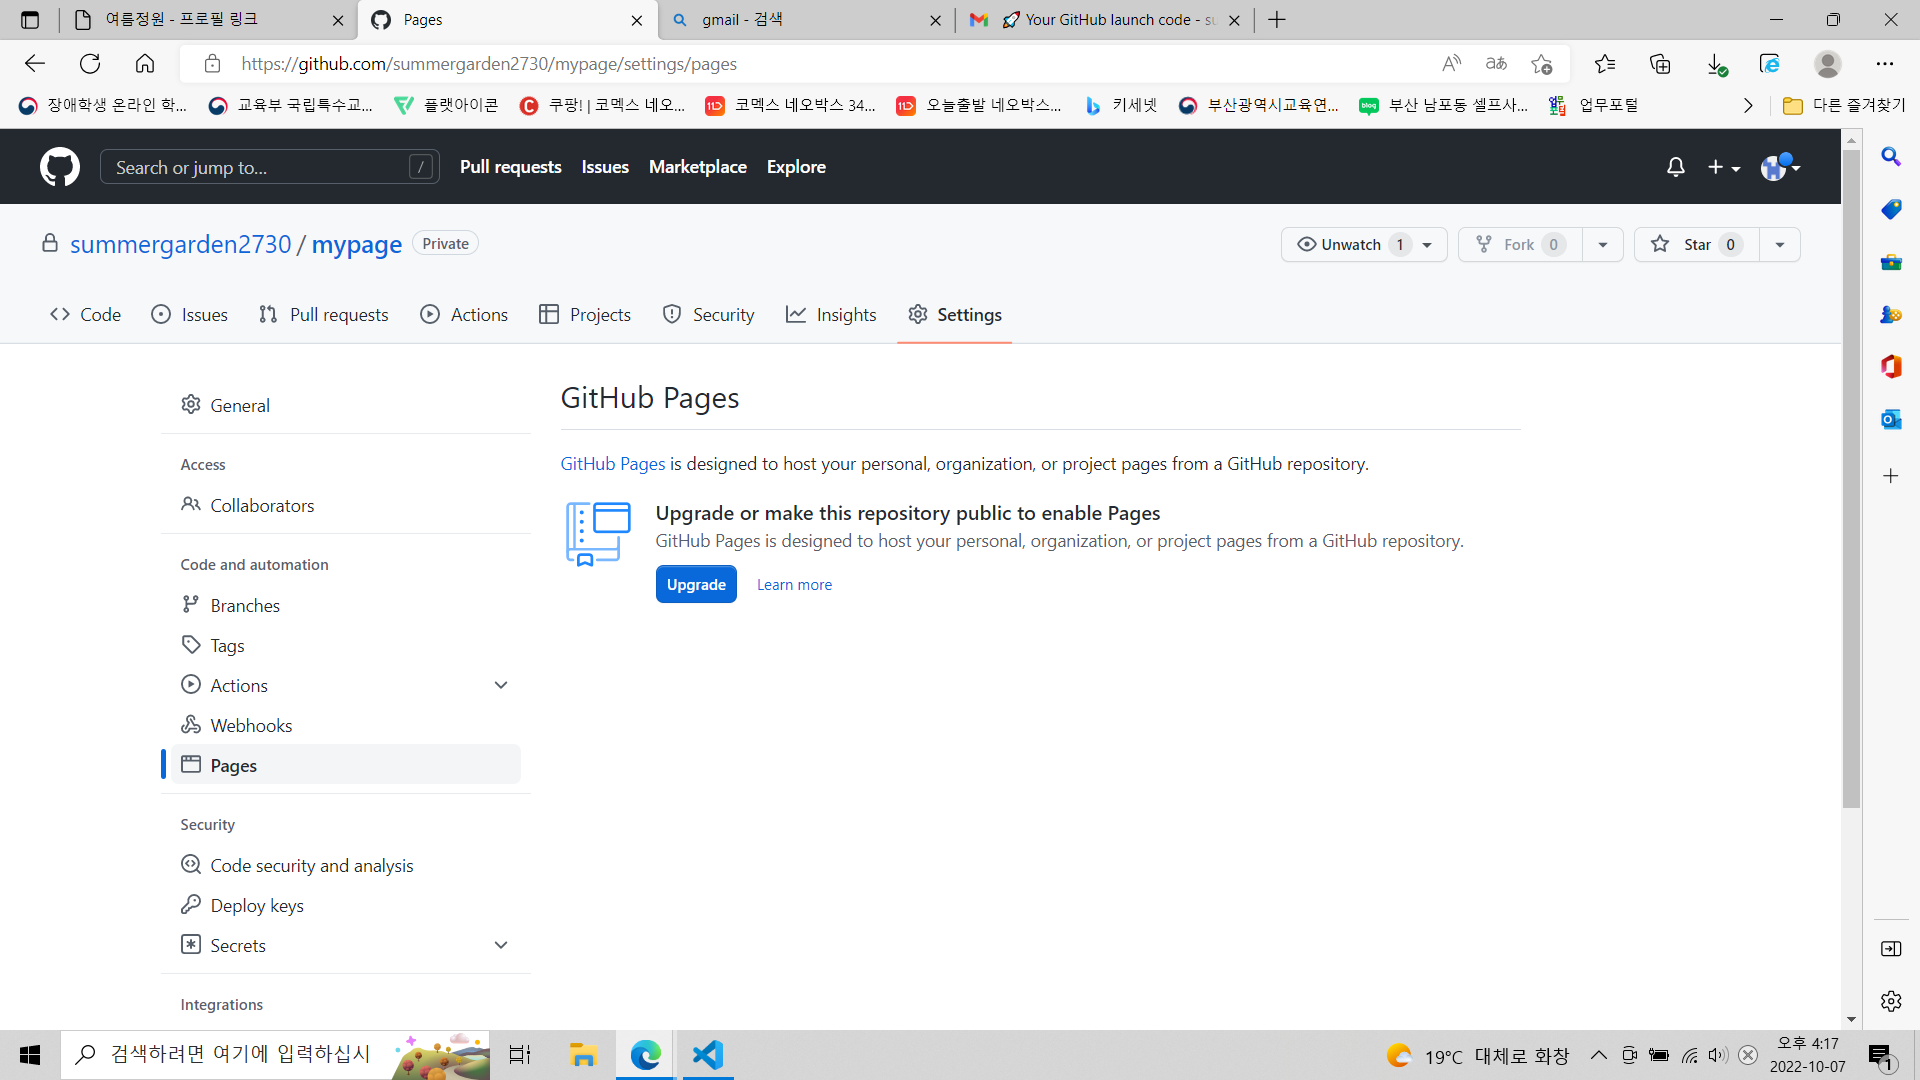The image size is (1920, 1080).
Task: View the Insights tab
Action: [x=832, y=315]
